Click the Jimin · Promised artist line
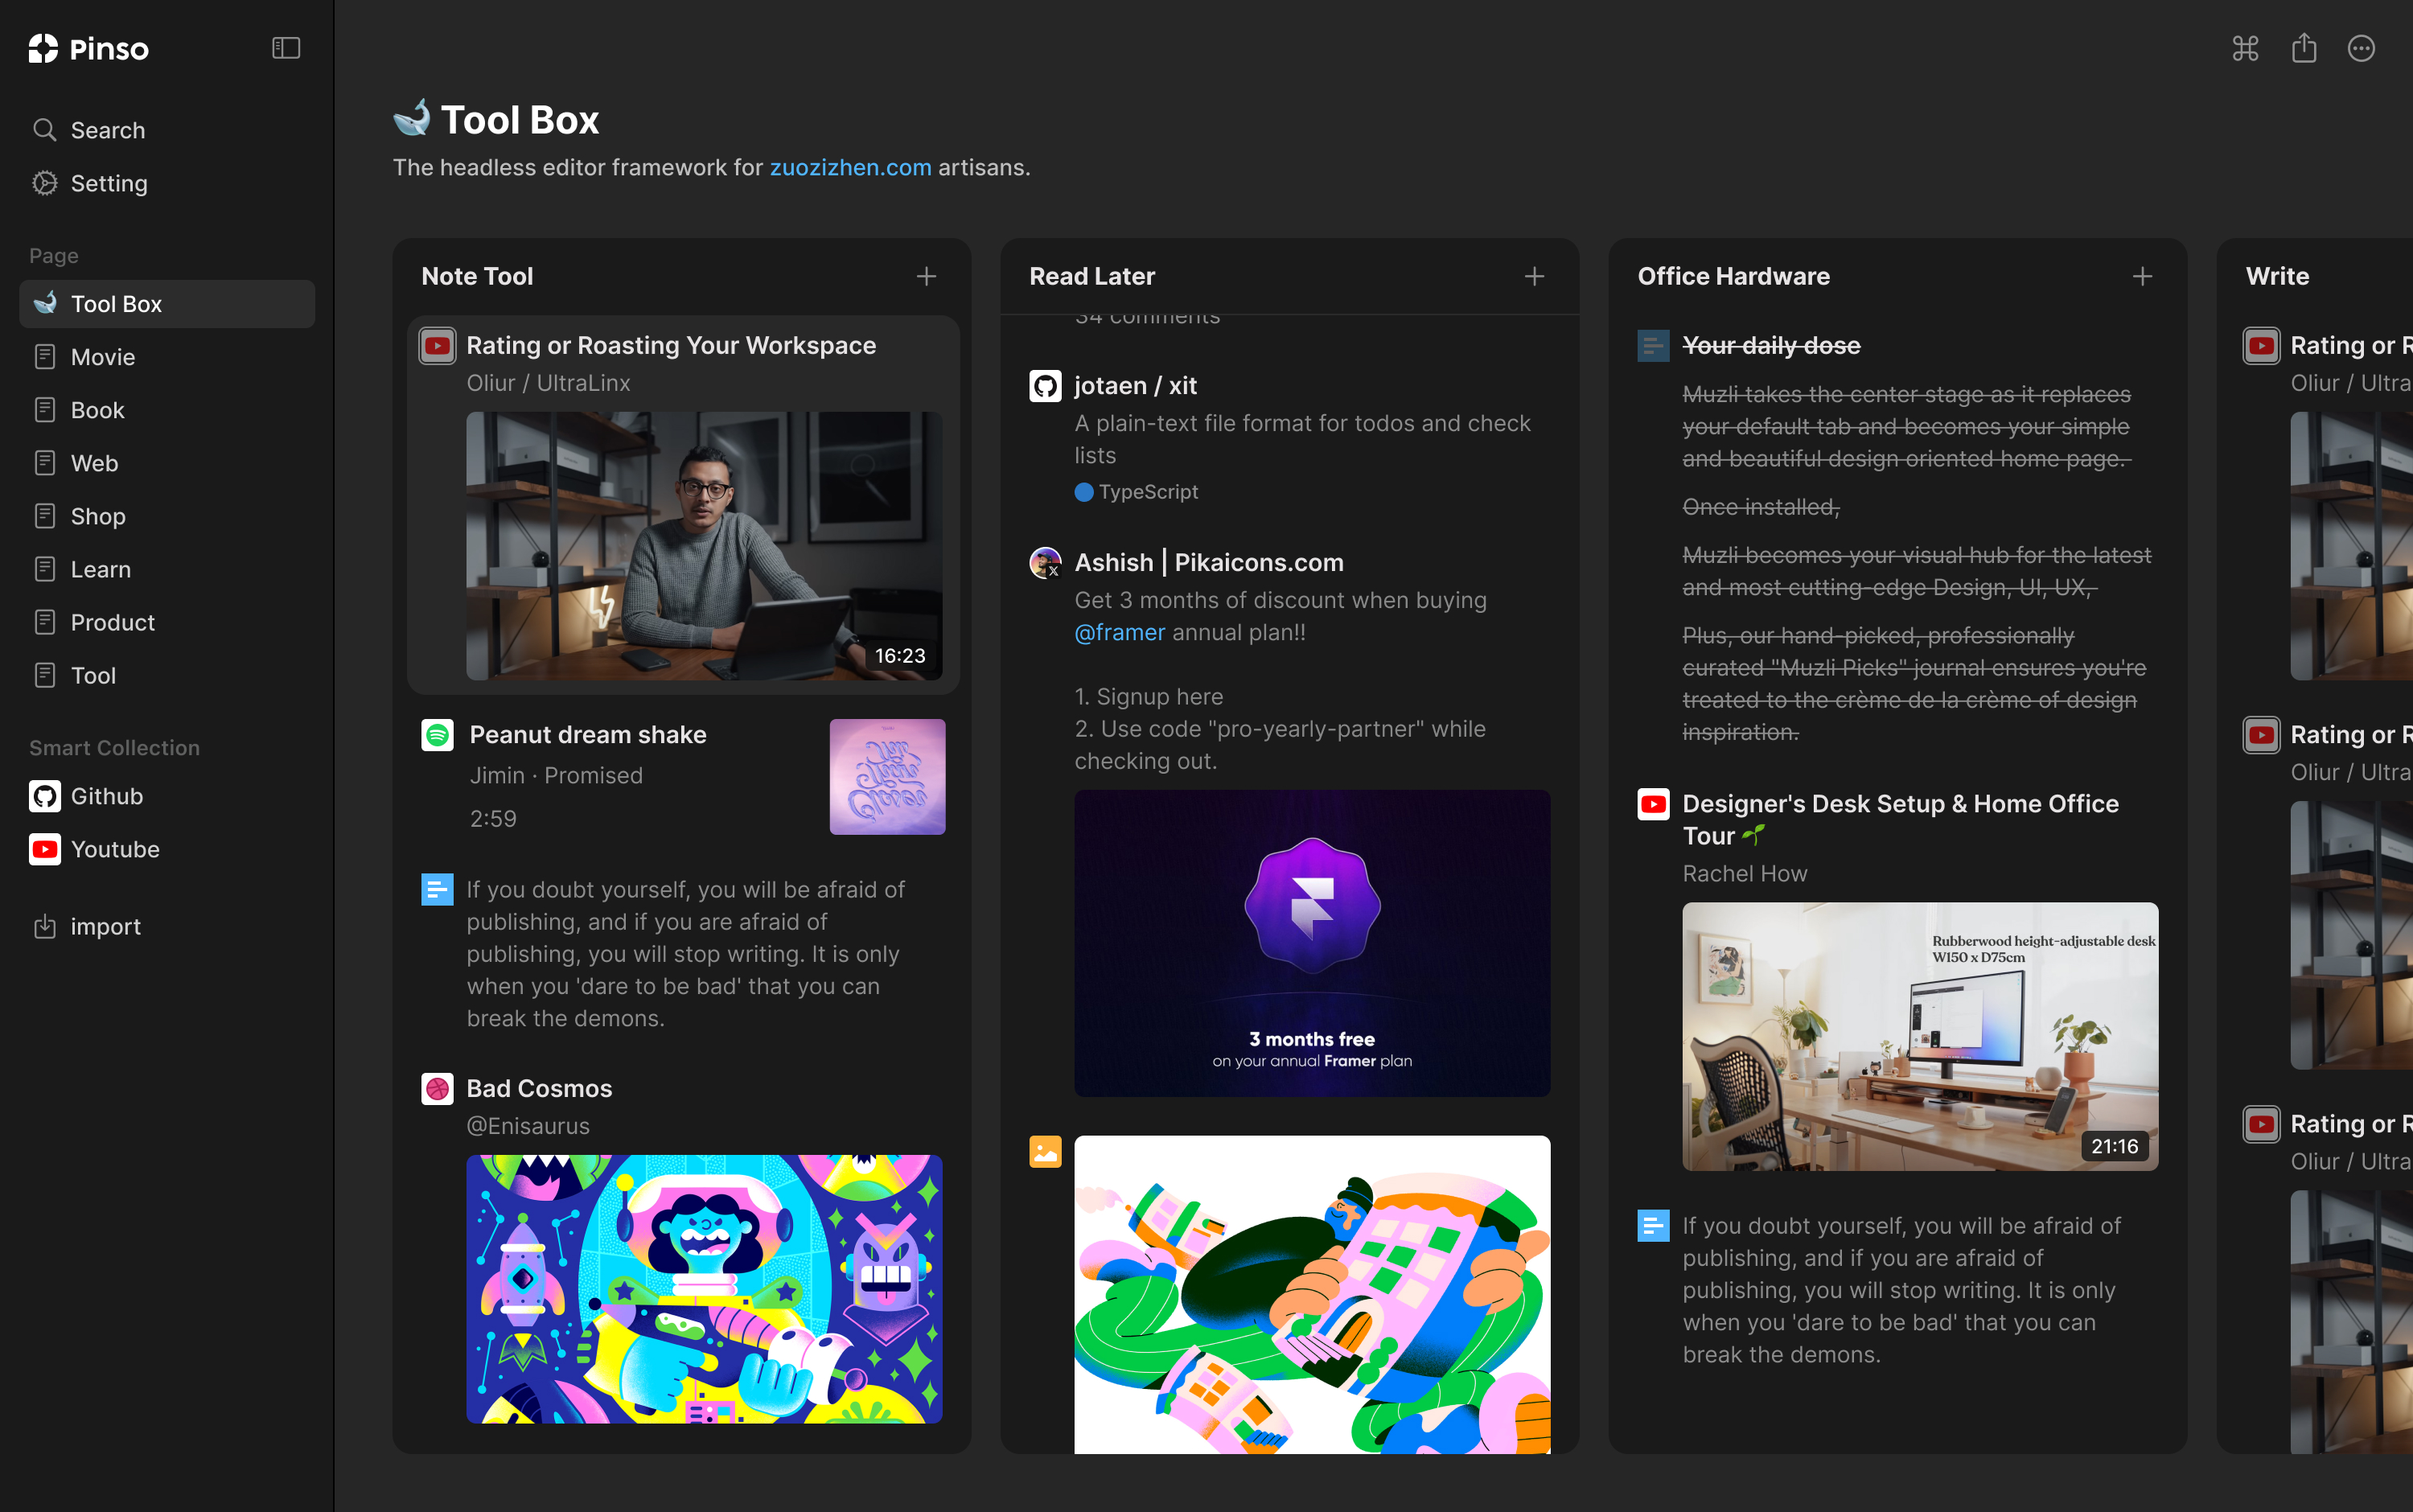Viewport: 2413px width, 1512px height. coord(556,776)
